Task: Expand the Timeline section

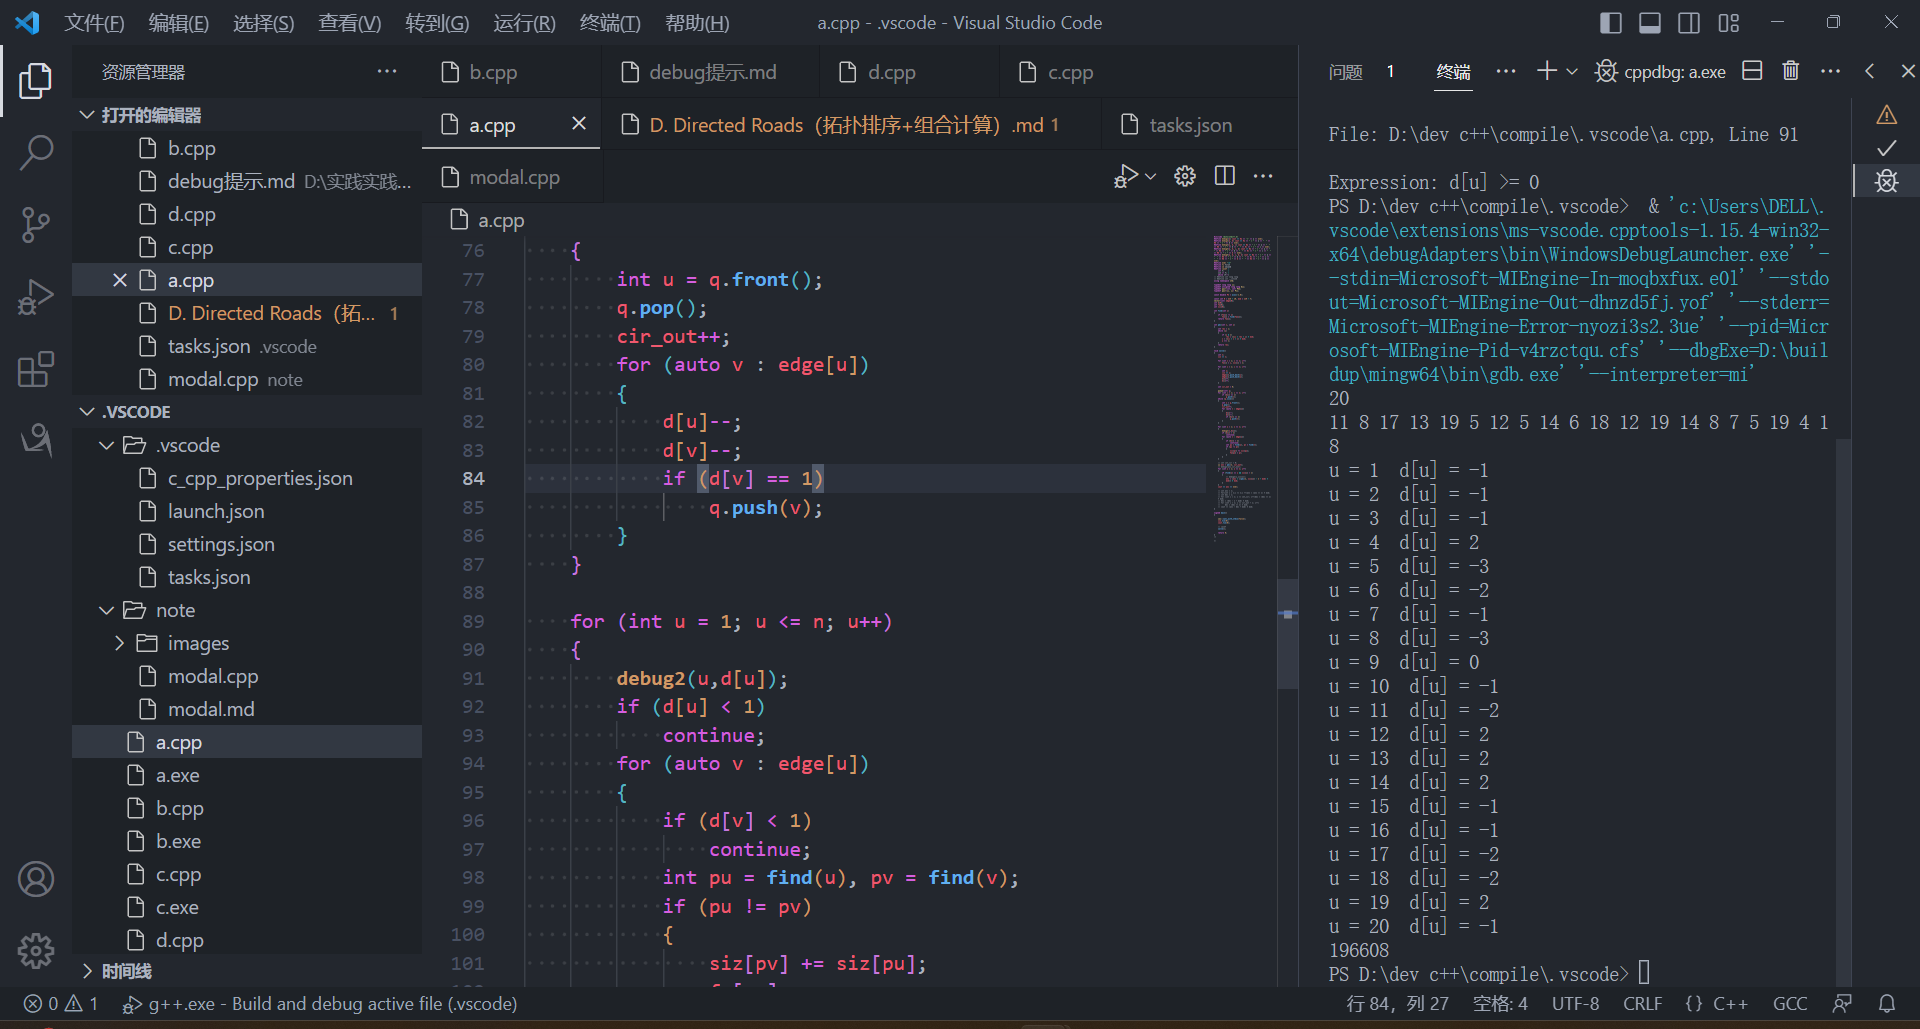Action: coord(88,971)
